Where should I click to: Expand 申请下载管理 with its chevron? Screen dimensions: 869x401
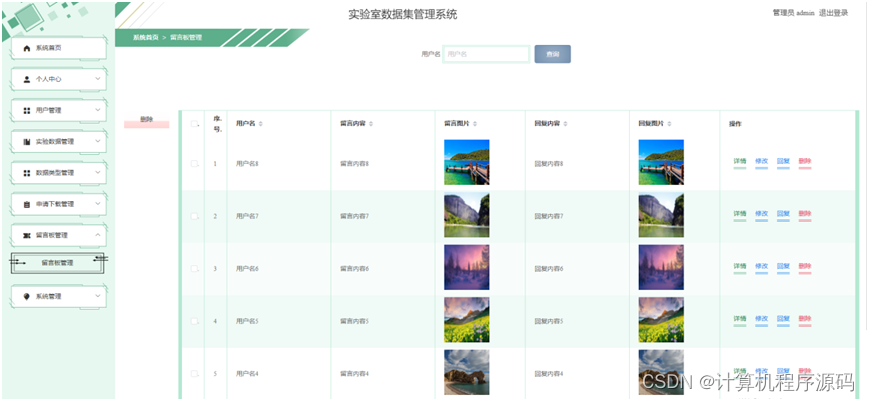(98, 203)
